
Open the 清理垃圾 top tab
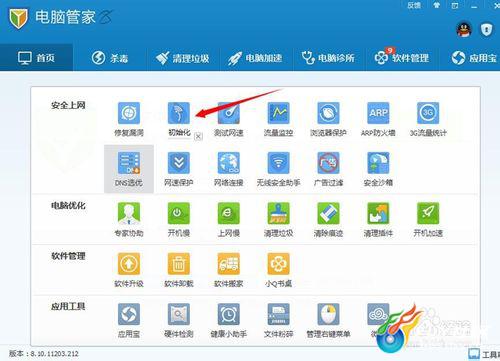pyautogui.click(x=183, y=58)
